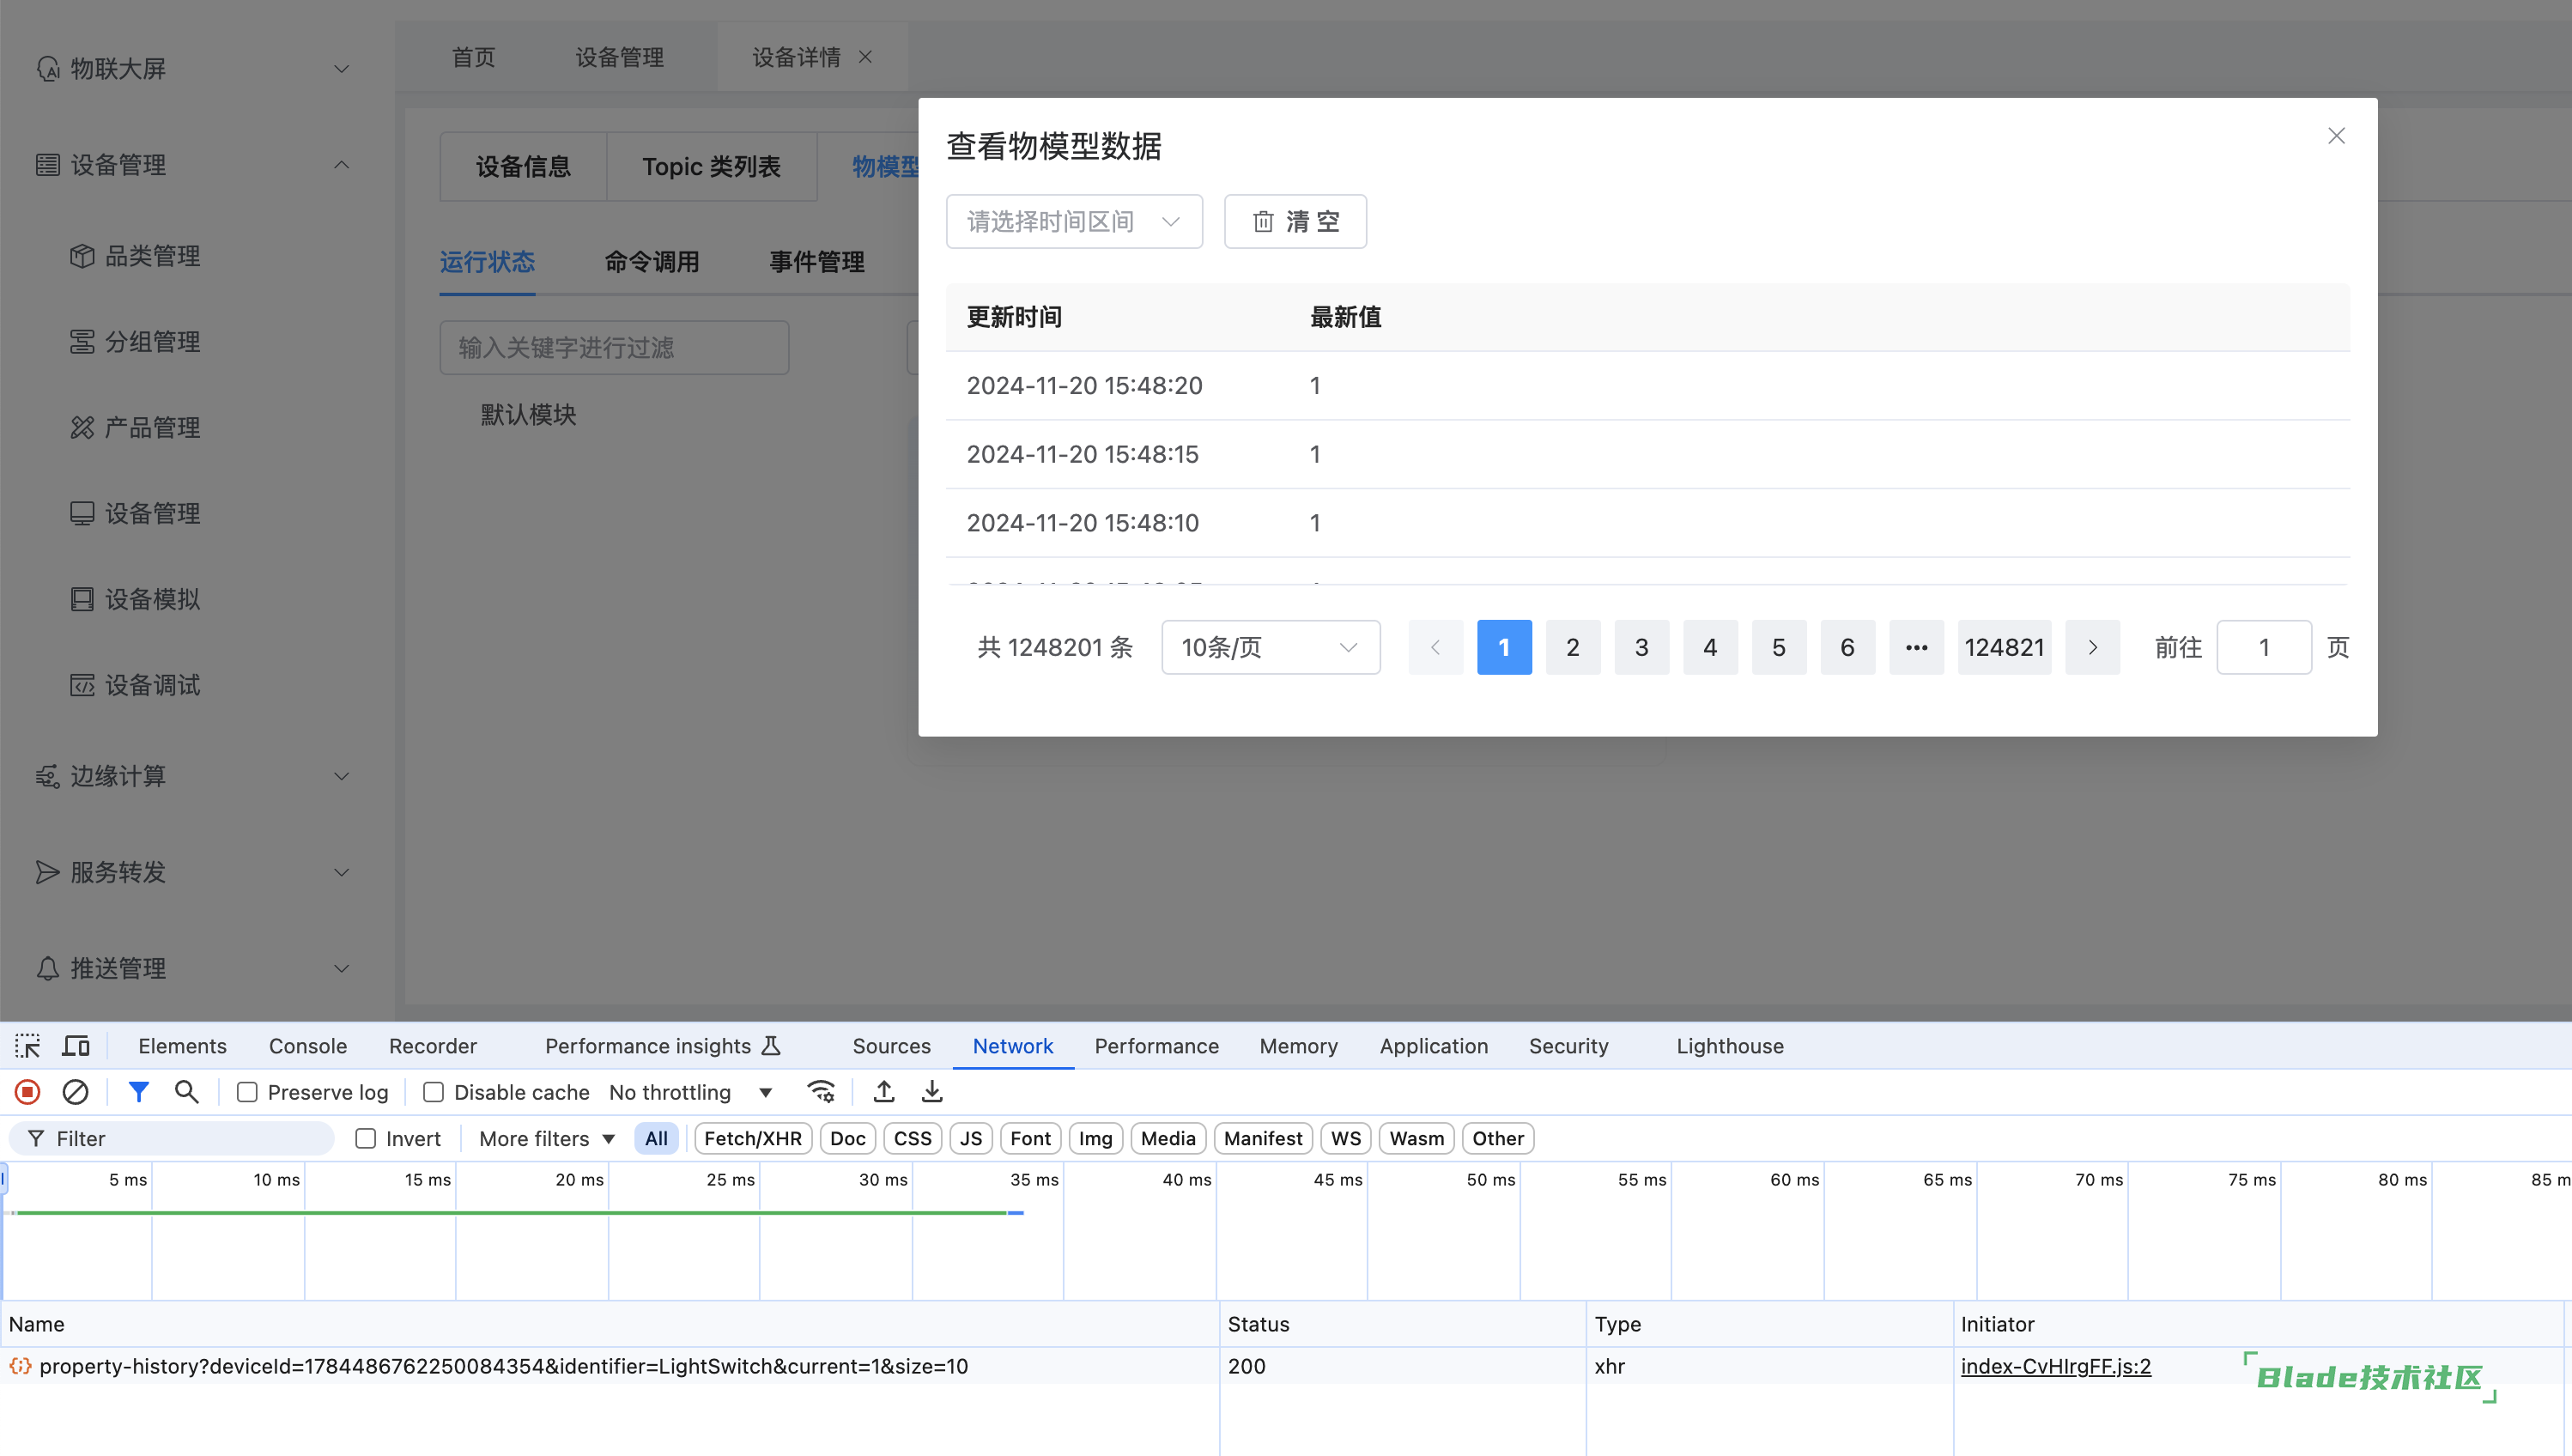Image resolution: width=2572 pixels, height=1456 pixels.
Task: Switch to the 命令调用 tab
Action: click(x=652, y=262)
